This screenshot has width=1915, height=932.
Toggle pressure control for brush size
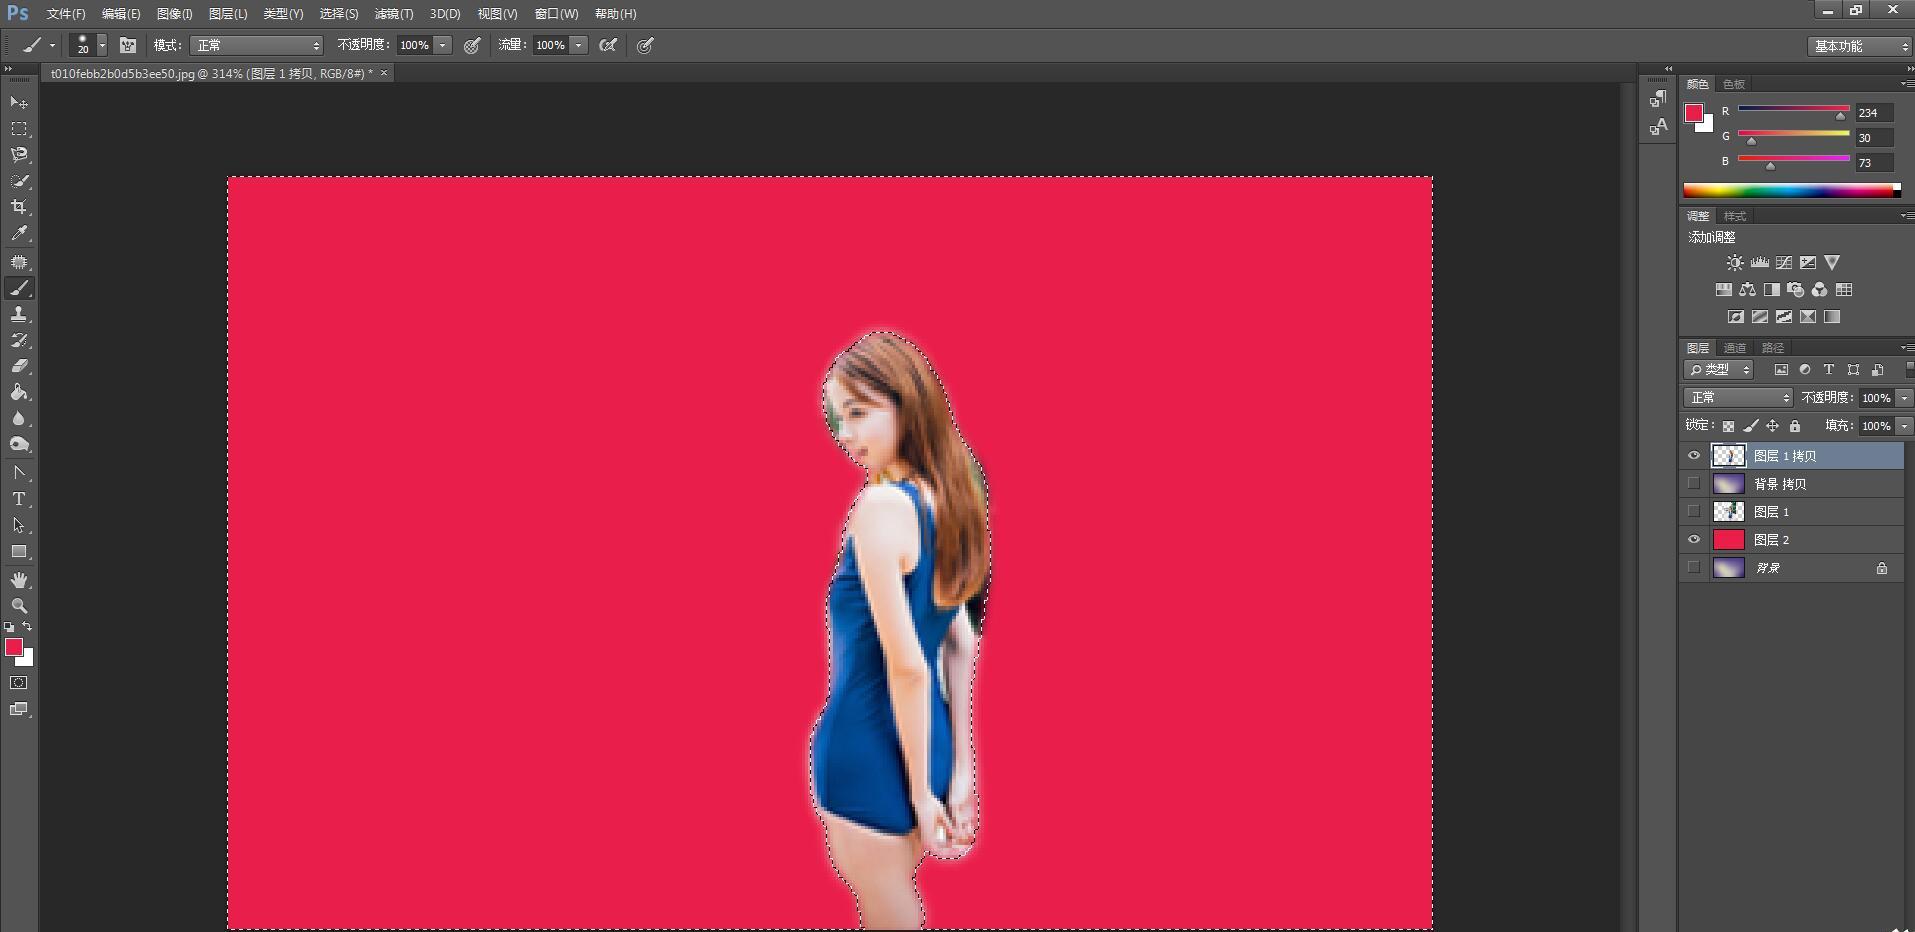[645, 45]
